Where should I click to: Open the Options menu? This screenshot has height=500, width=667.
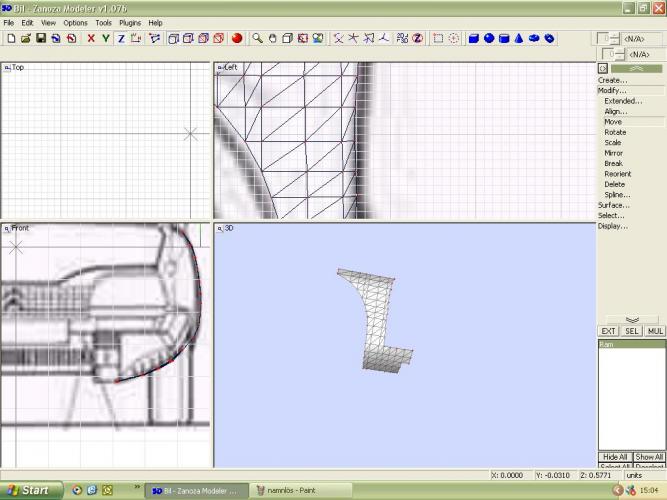(75, 23)
